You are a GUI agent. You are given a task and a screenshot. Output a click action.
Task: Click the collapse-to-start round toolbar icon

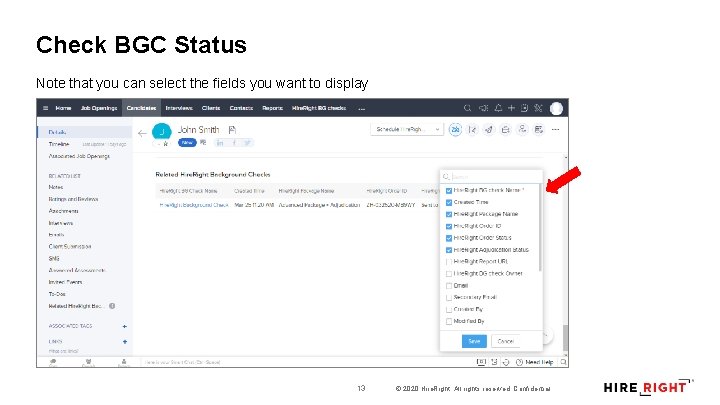(x=472, y=130)
